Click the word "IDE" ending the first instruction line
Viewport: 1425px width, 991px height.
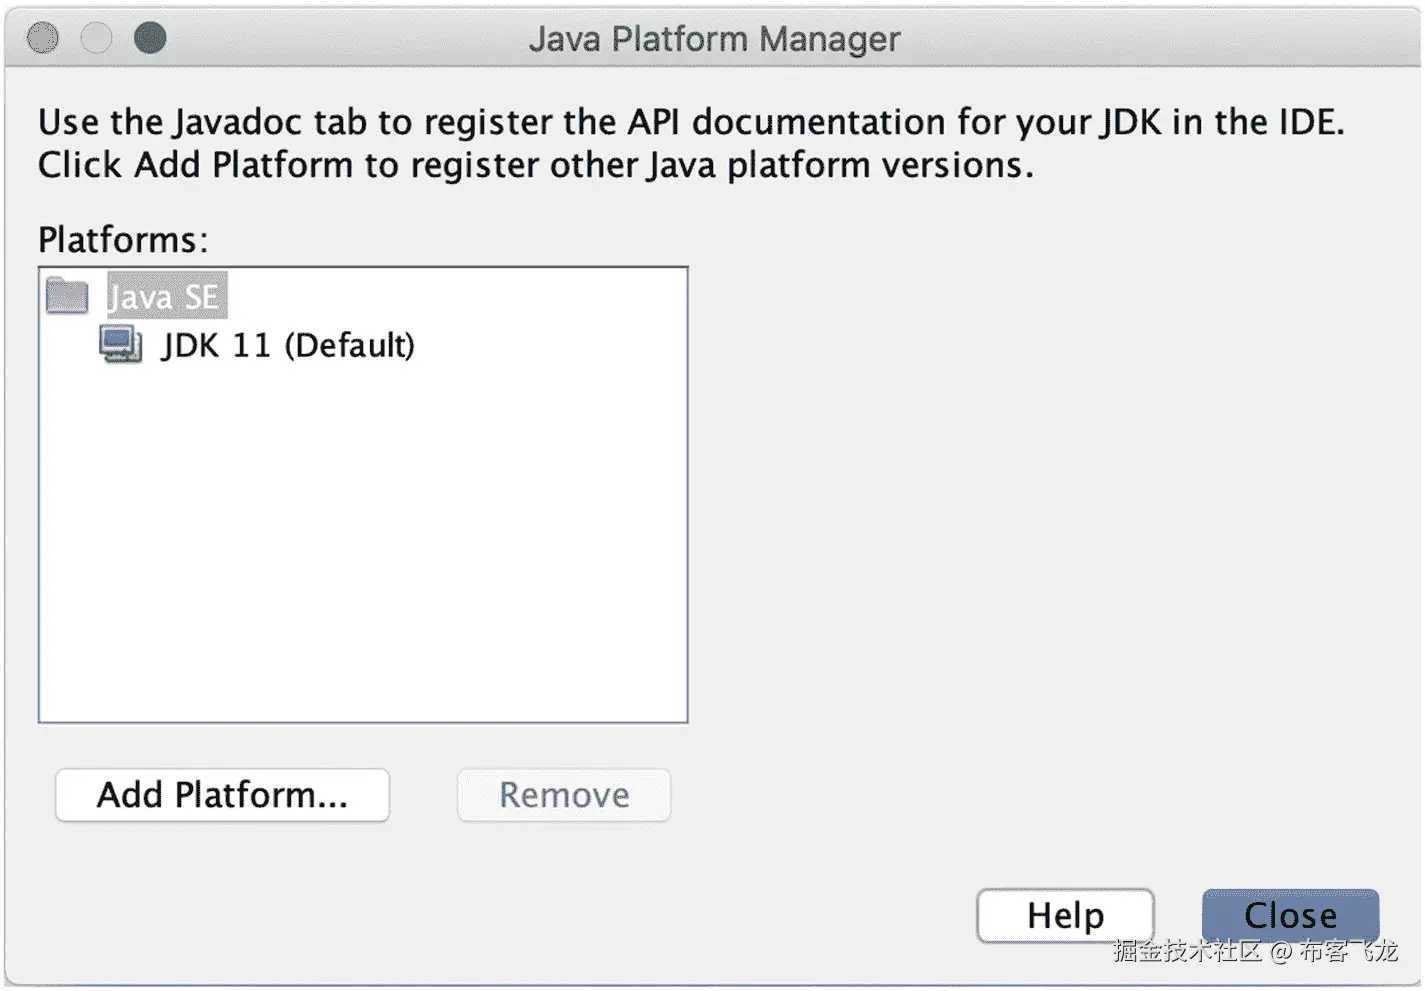[x=1308, y=122]
